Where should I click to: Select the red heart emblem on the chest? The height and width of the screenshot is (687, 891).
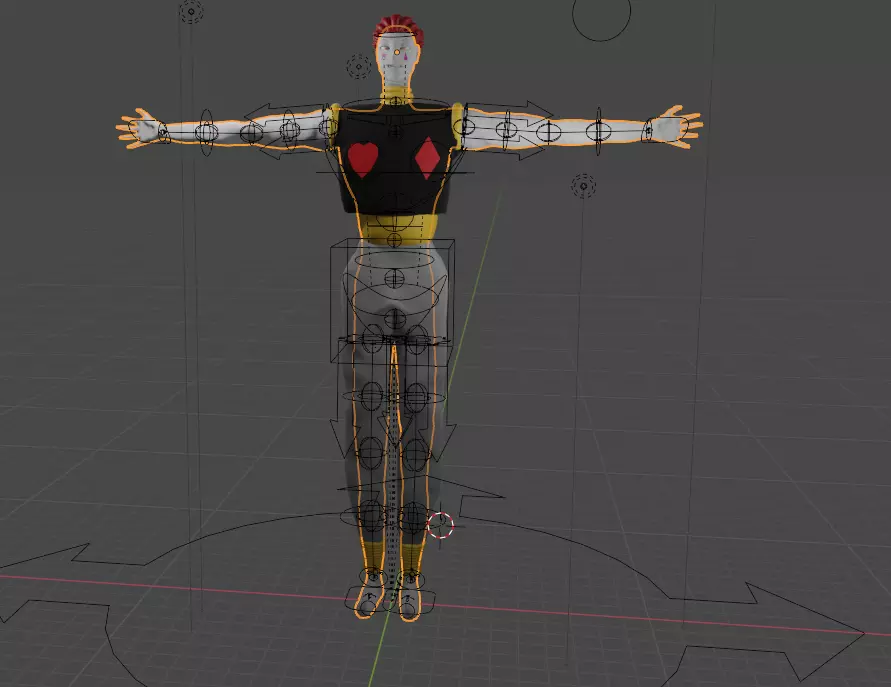(363, 159)
